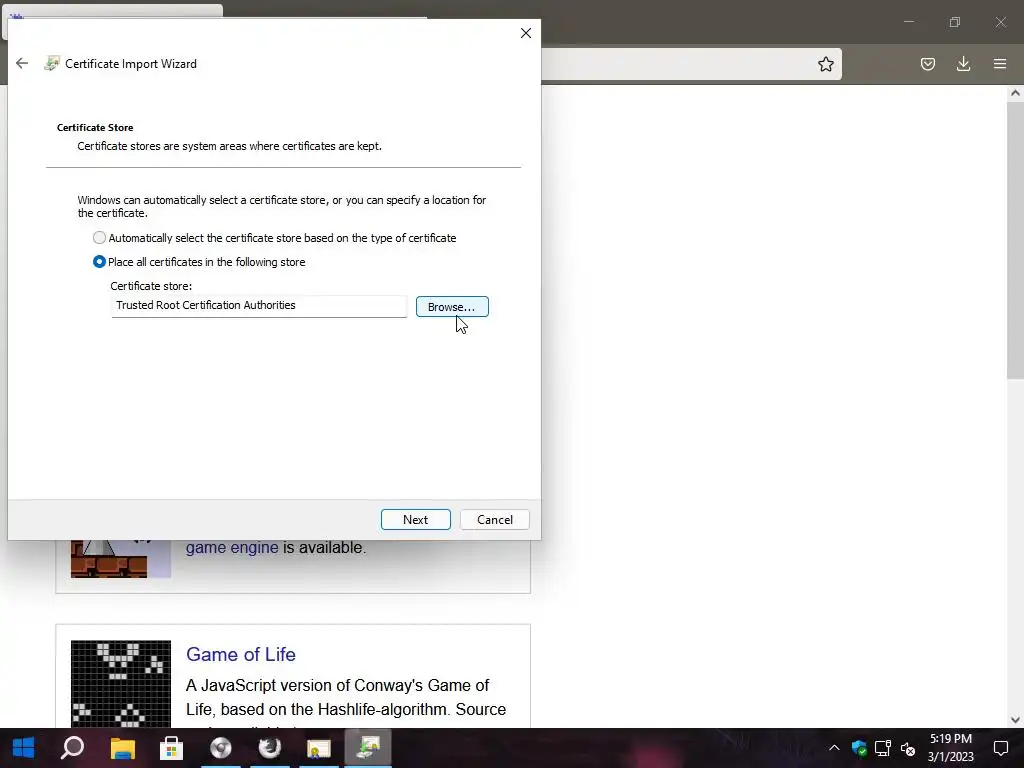The image size is (1024, 768).
Task: Open the Pocket save icon in Firefox
Action: pyautogui.click(x=927, y=64)
